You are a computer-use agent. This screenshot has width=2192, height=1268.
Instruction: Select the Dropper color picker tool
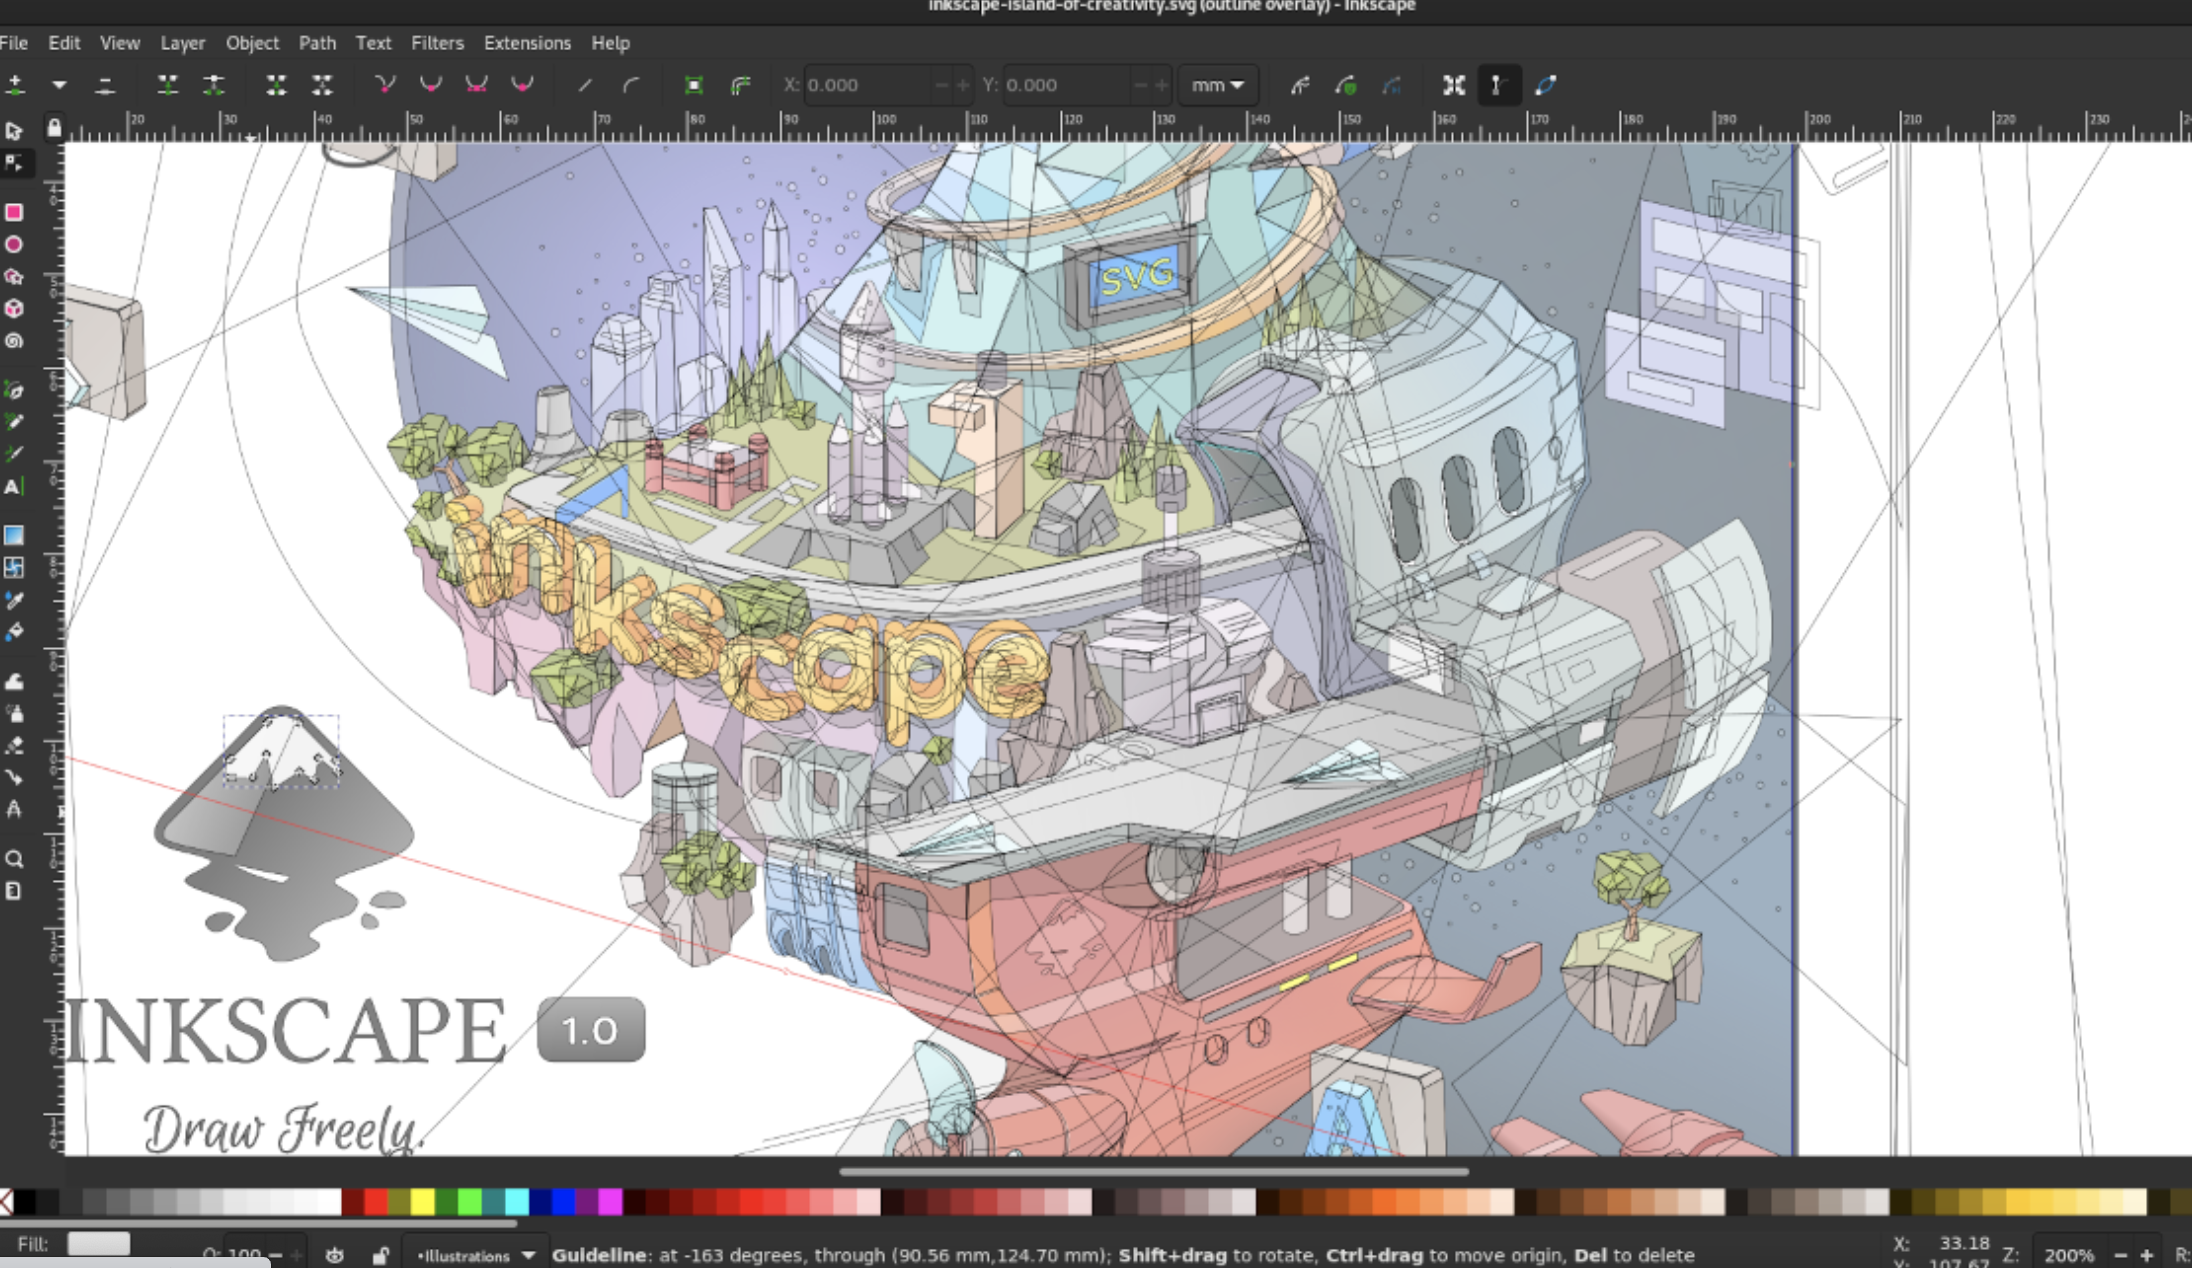pos(14,600)
